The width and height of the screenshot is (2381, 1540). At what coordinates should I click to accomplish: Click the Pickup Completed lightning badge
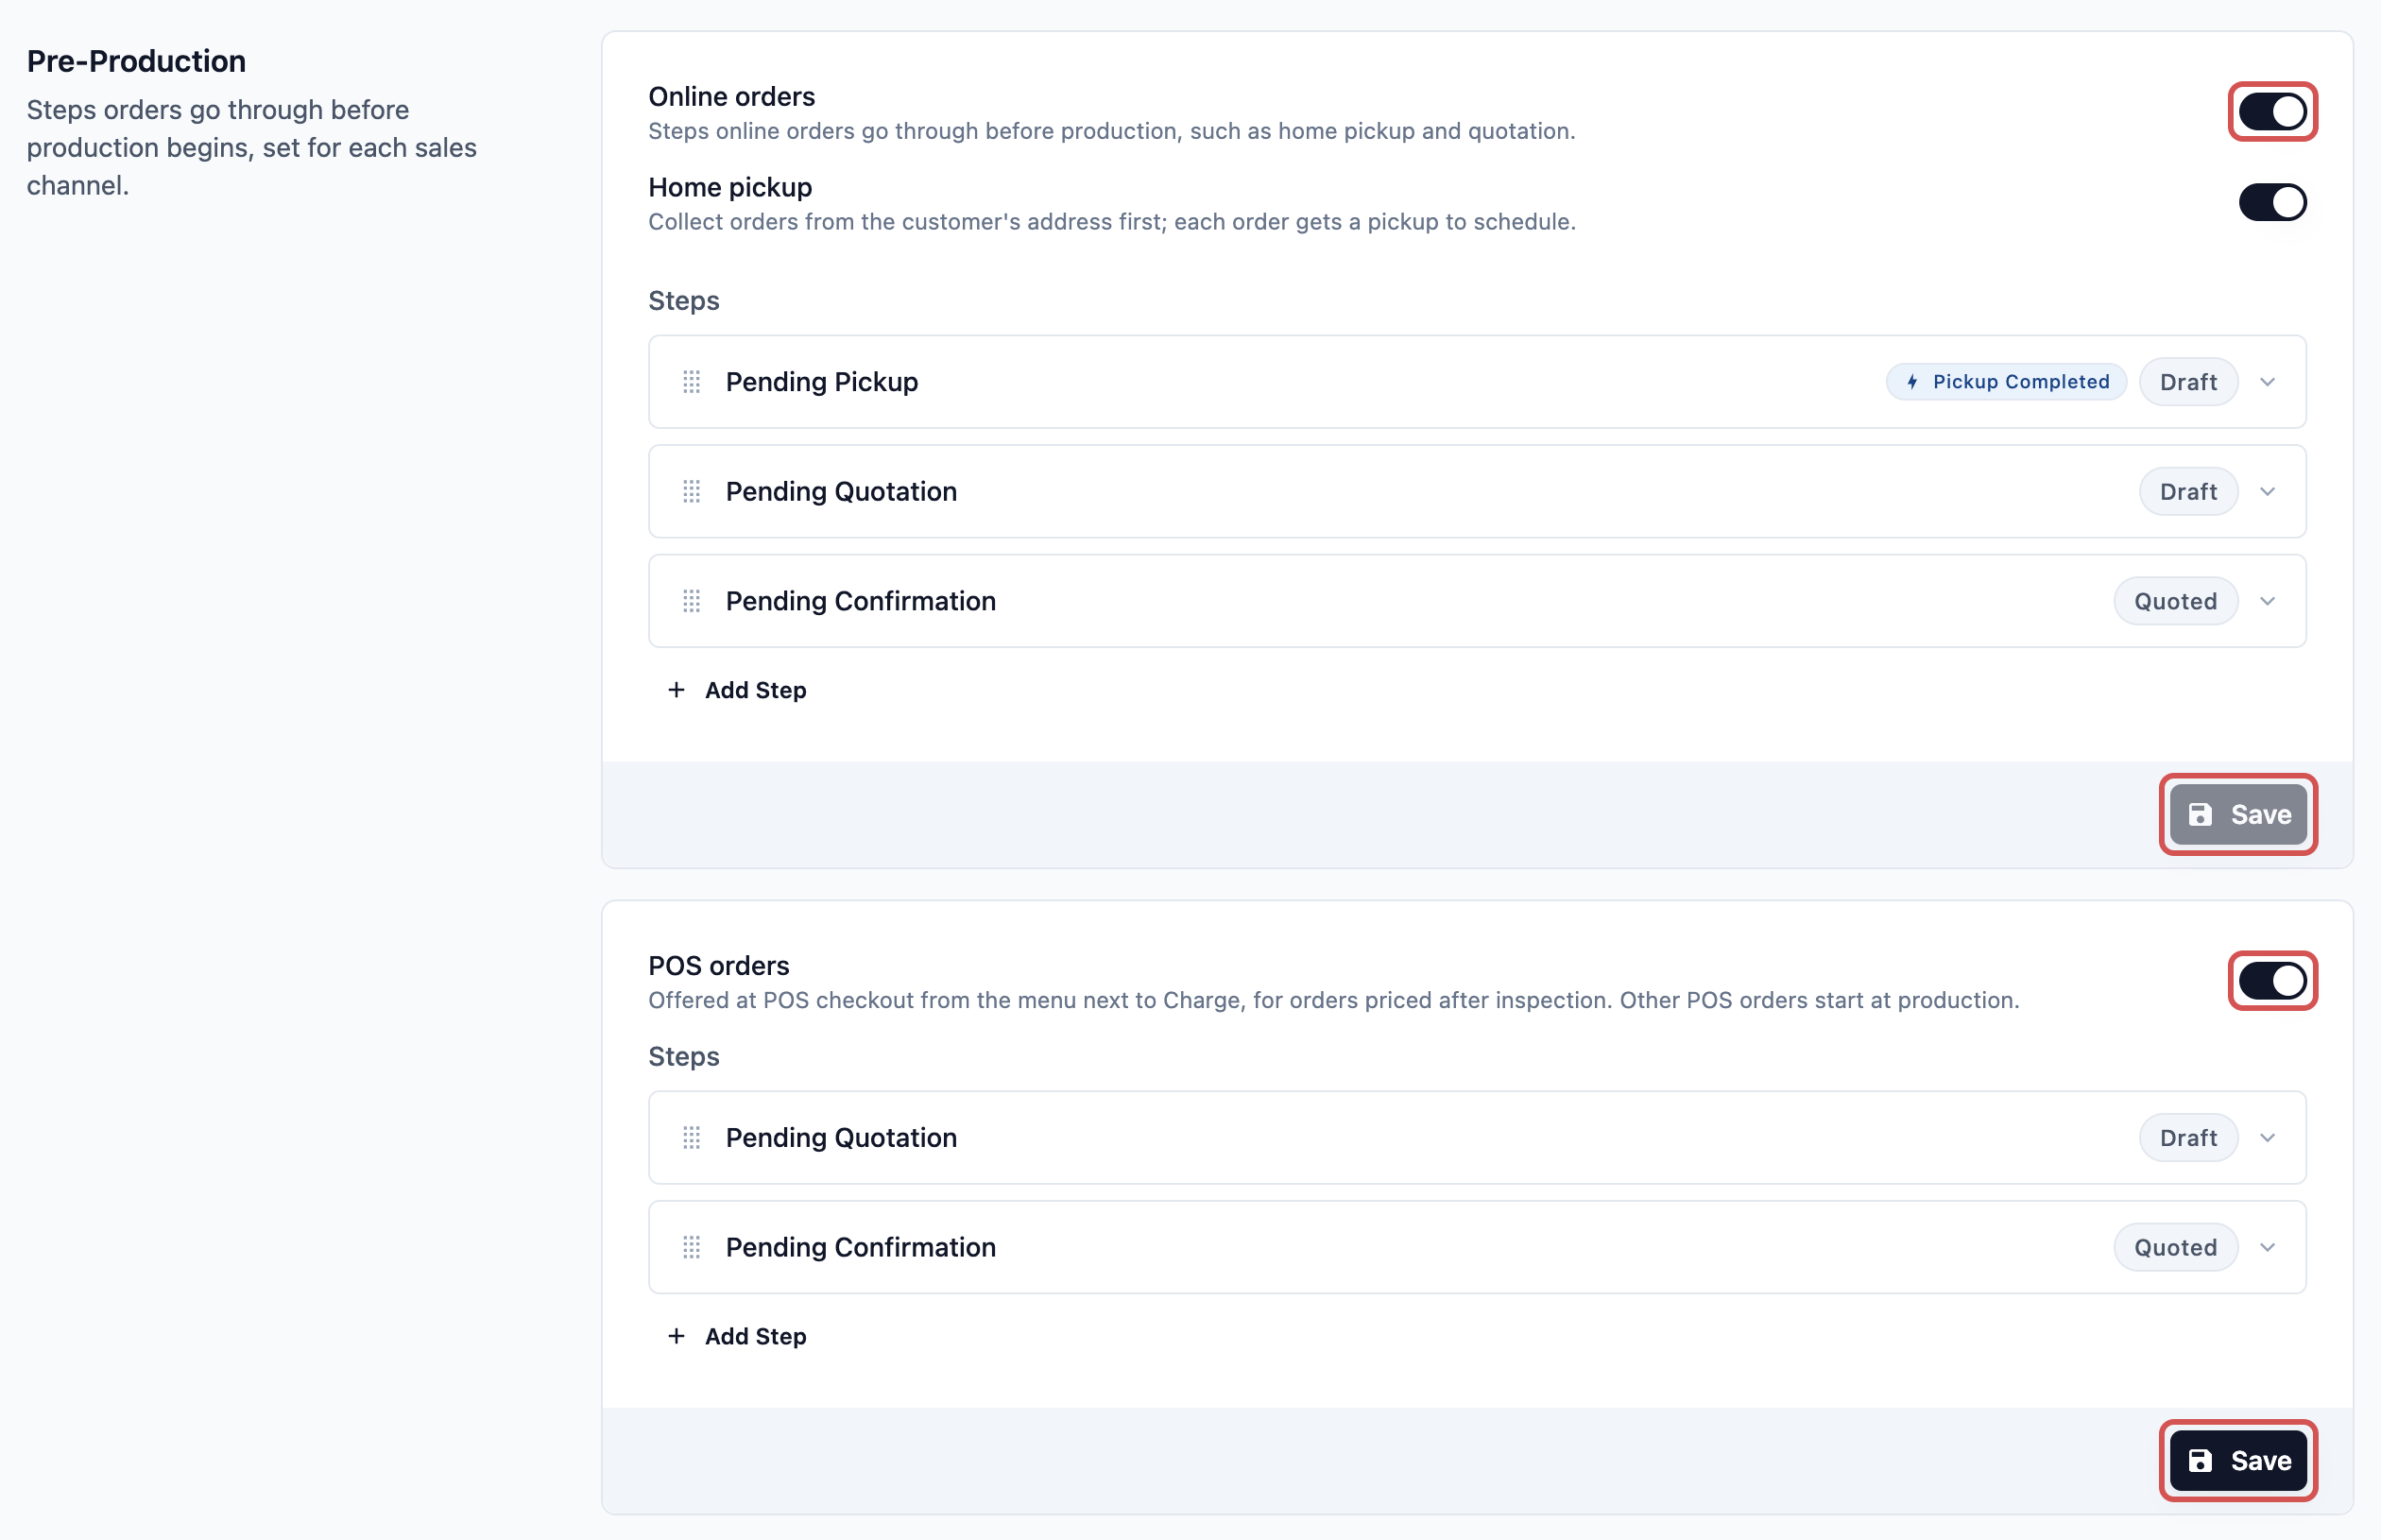[x=2006, y=382]
